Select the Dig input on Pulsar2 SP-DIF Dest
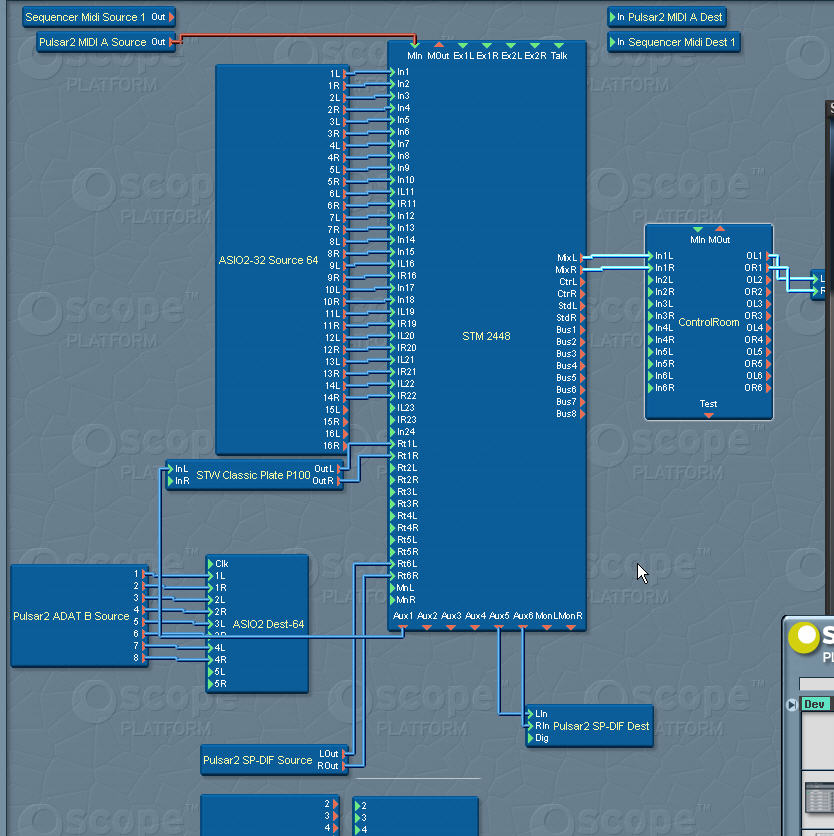Screen dimensions: 834x836 tap(531, 738)
